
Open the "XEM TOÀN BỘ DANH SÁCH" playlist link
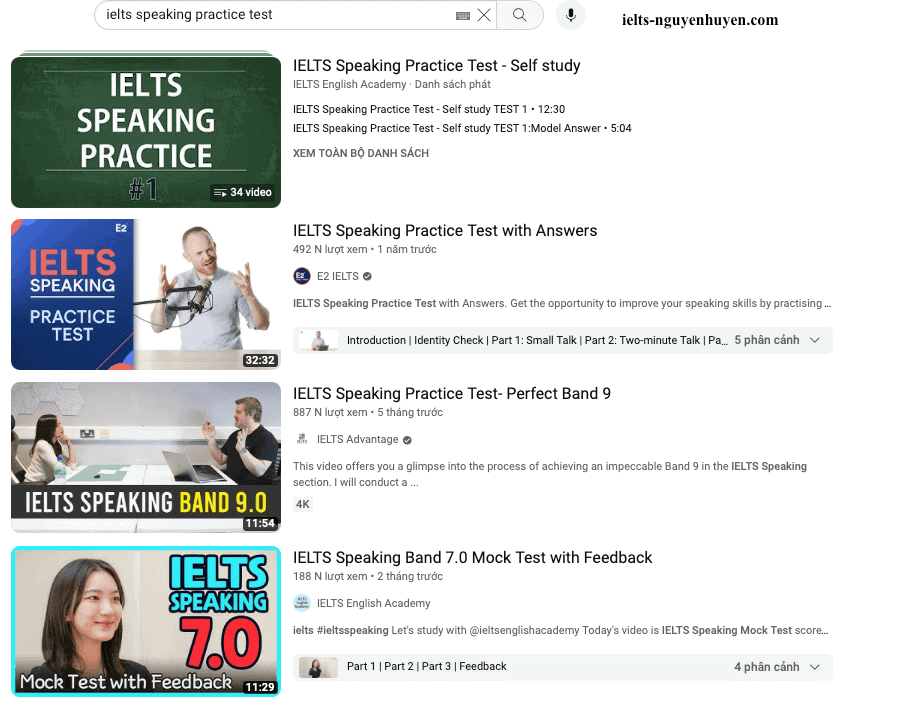pyautogui.click(x=360, y=153)
